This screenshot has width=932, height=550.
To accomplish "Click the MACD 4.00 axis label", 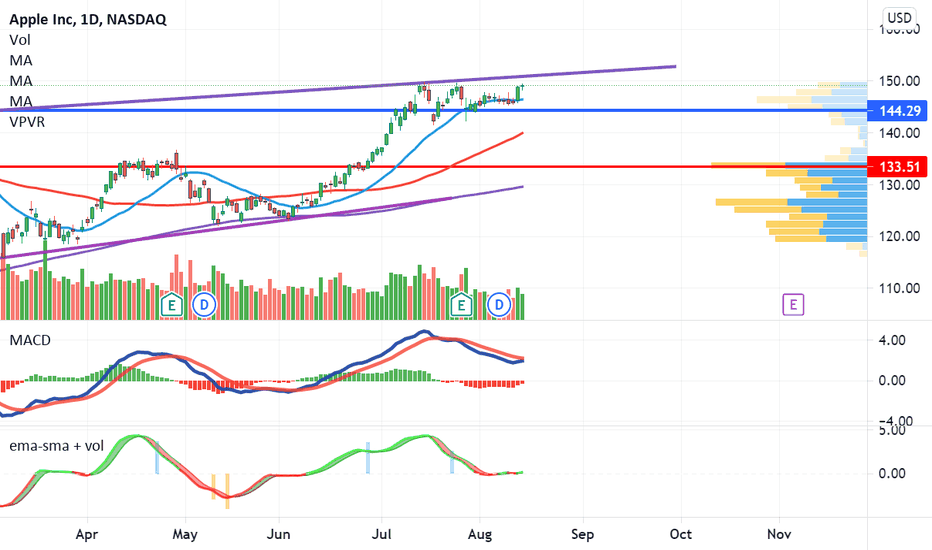I will tap(892, 340).
